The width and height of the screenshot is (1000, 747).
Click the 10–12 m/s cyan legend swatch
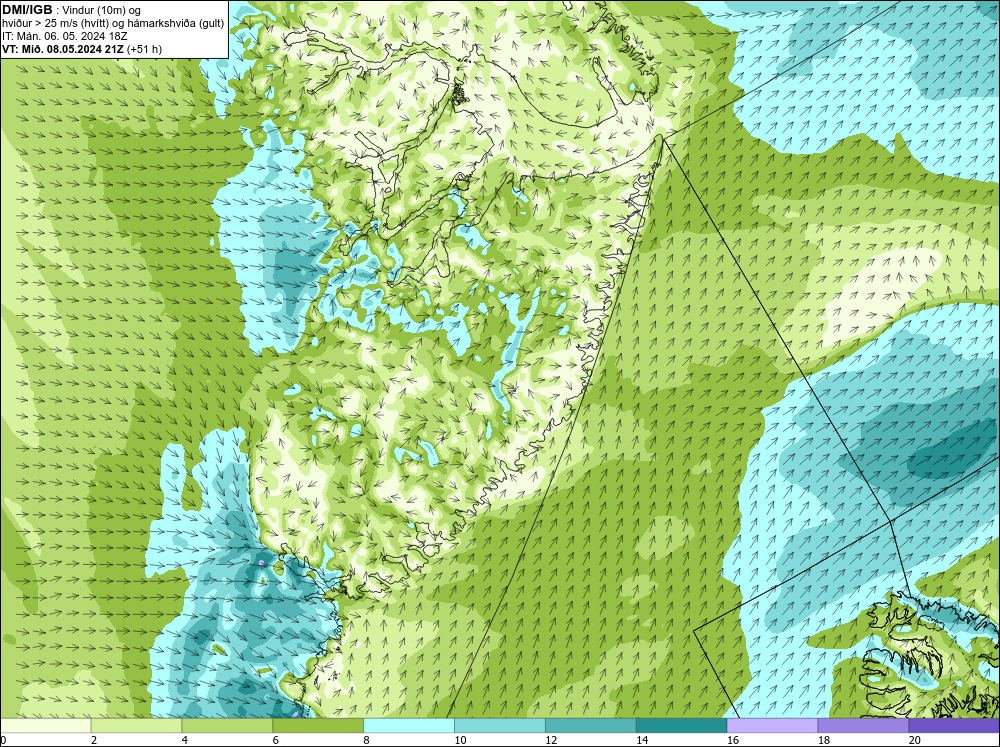click(x=499, y=725)
